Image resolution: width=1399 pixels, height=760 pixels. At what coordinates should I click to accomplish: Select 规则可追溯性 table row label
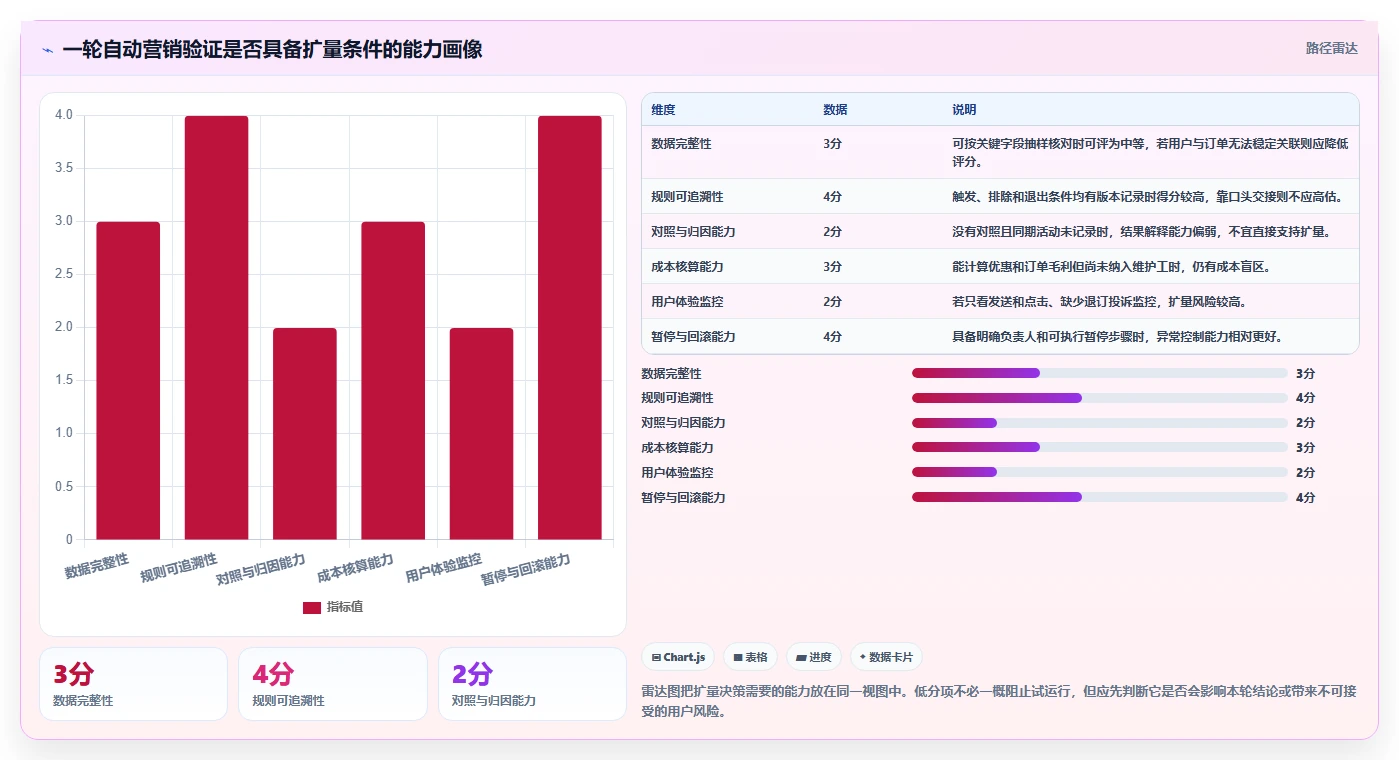pyautogui.click(x=687, y=197)
